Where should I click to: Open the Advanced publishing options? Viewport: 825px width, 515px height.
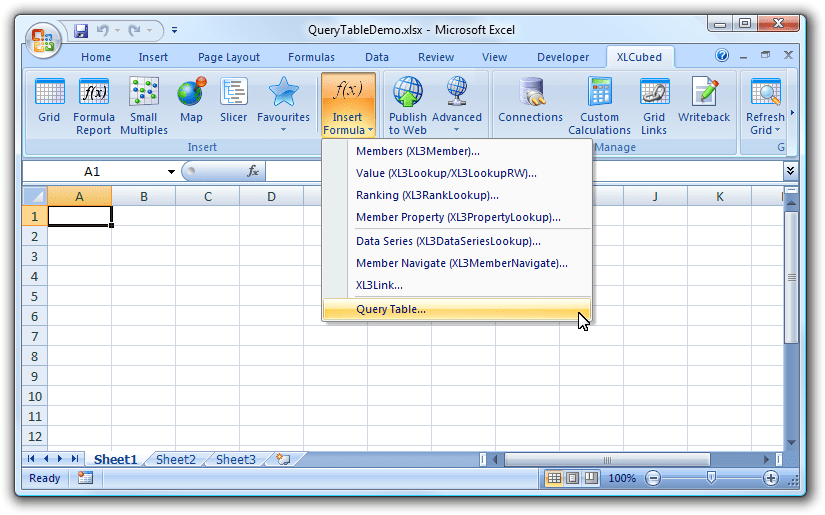click(x=457, y=105)
